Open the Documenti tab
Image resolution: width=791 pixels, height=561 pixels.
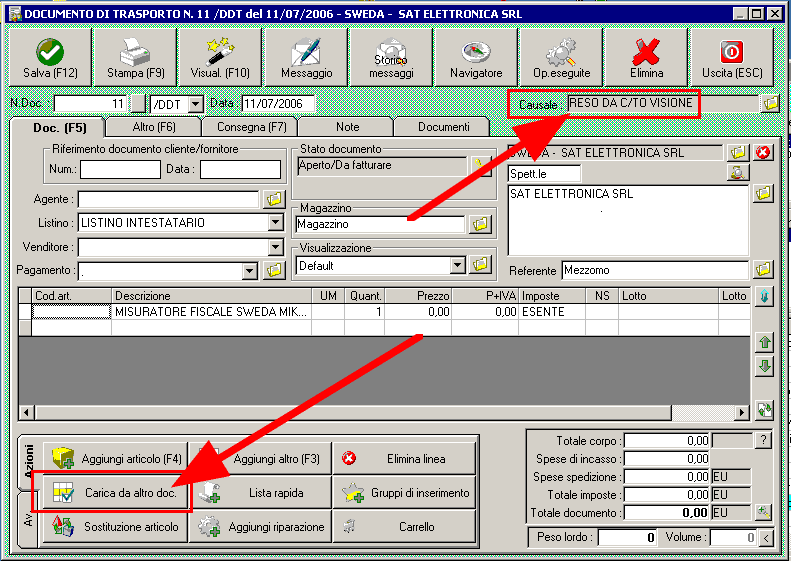point(443,127)
